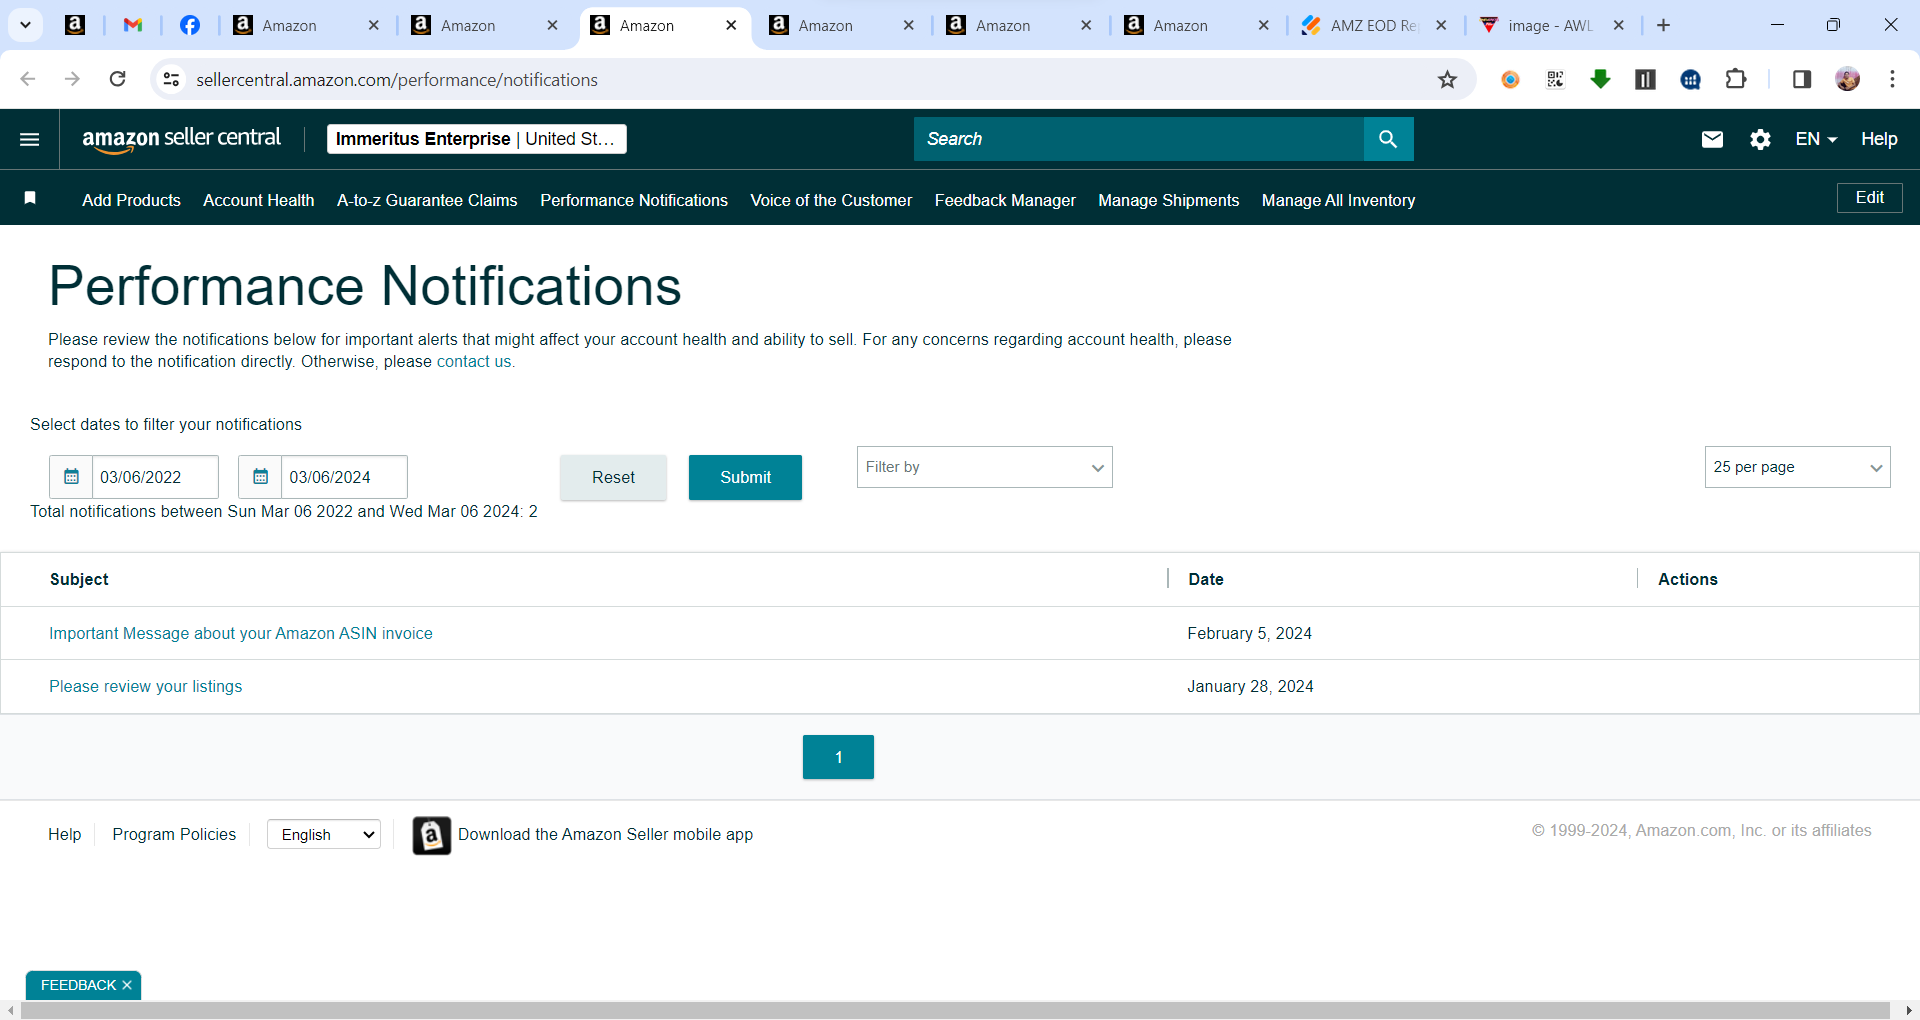Open Performance Notifications menu item

pyautogui.click(x=634, y=200)
